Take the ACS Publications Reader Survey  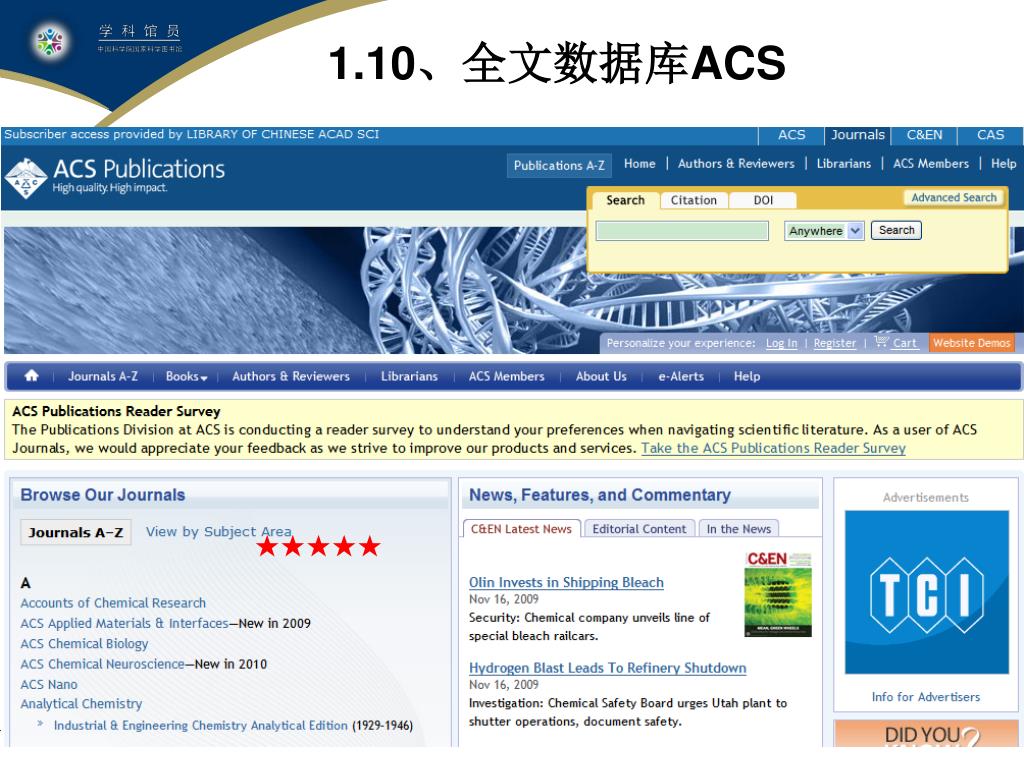[x=773, y=448]
